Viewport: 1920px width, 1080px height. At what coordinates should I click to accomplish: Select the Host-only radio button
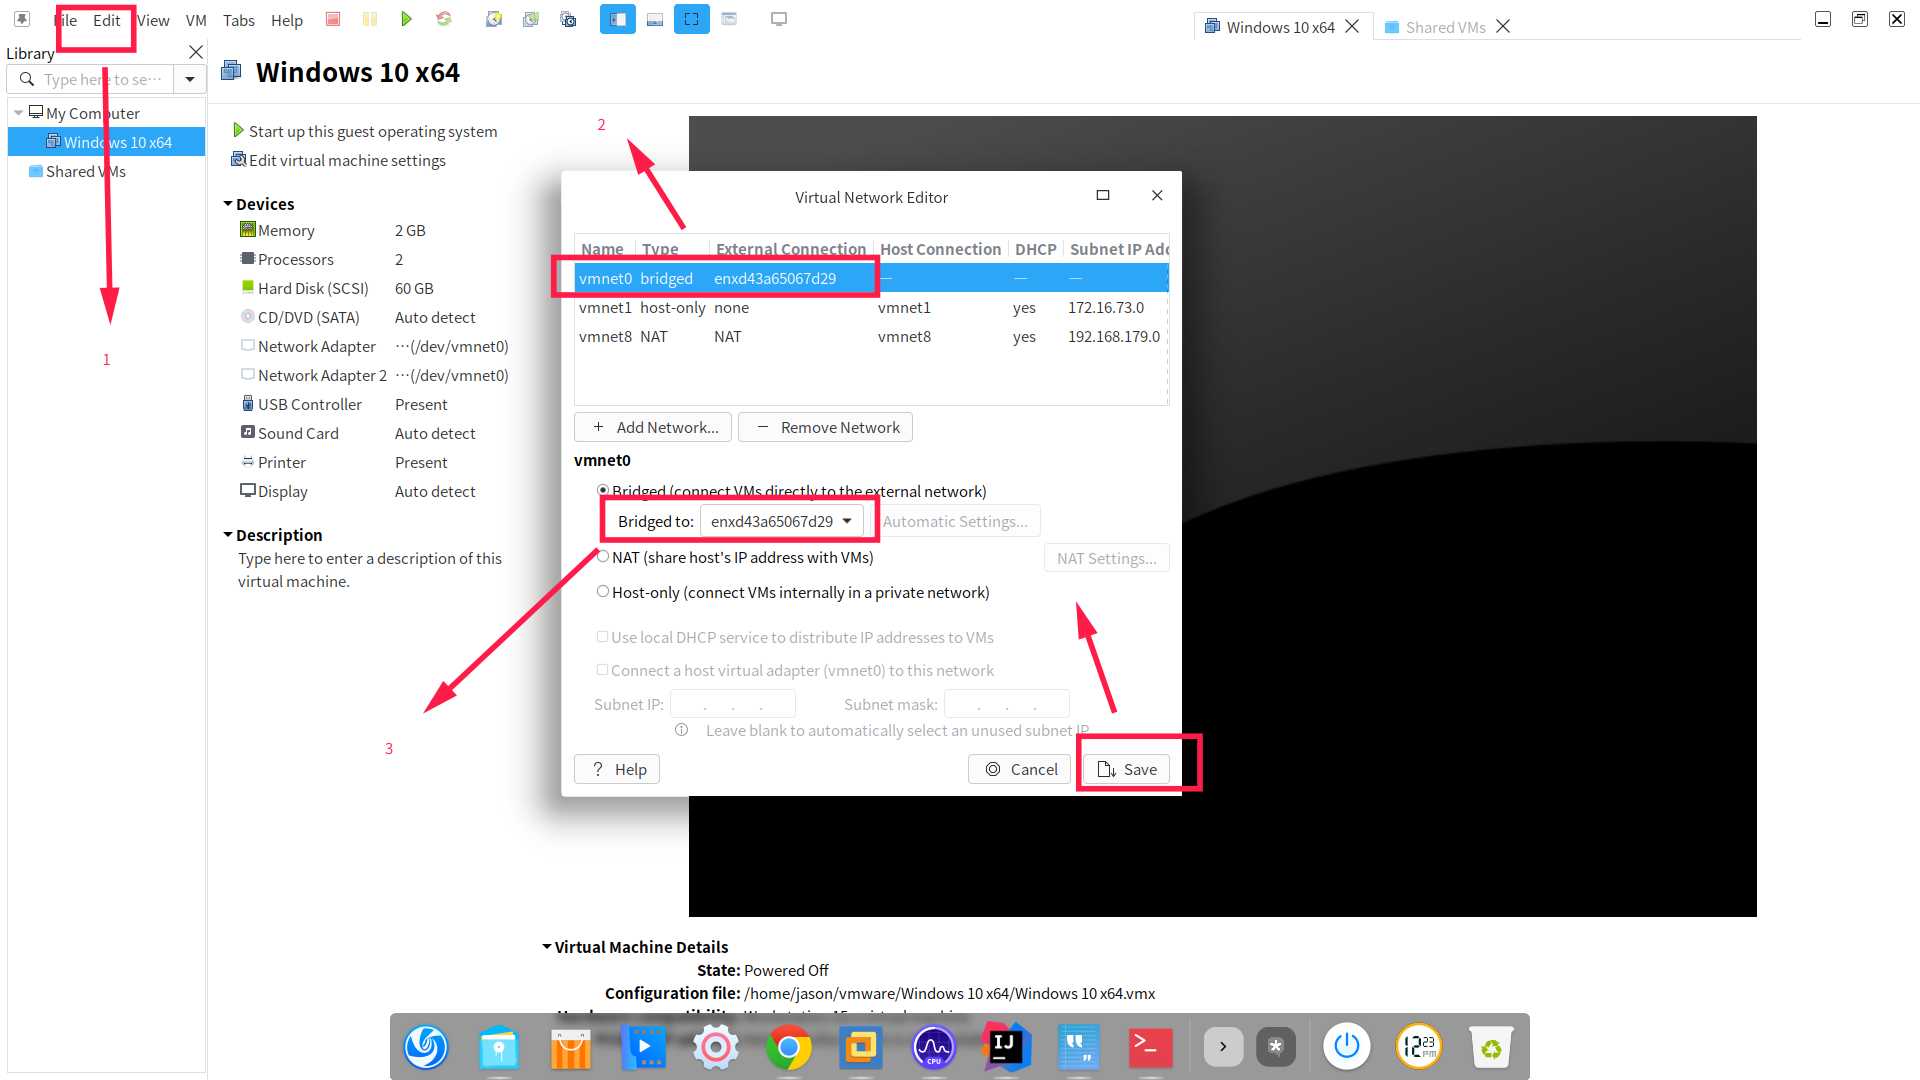click(x=603, y=591)
